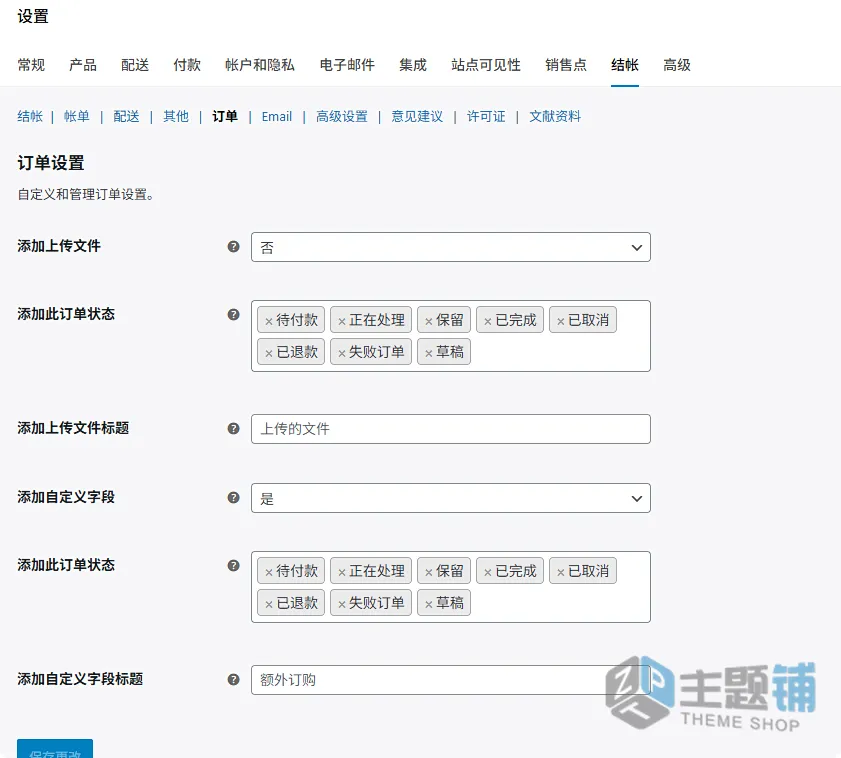Switch to the 电子邮件 tab
Screen dimensions: 841x758
[347, 65]
